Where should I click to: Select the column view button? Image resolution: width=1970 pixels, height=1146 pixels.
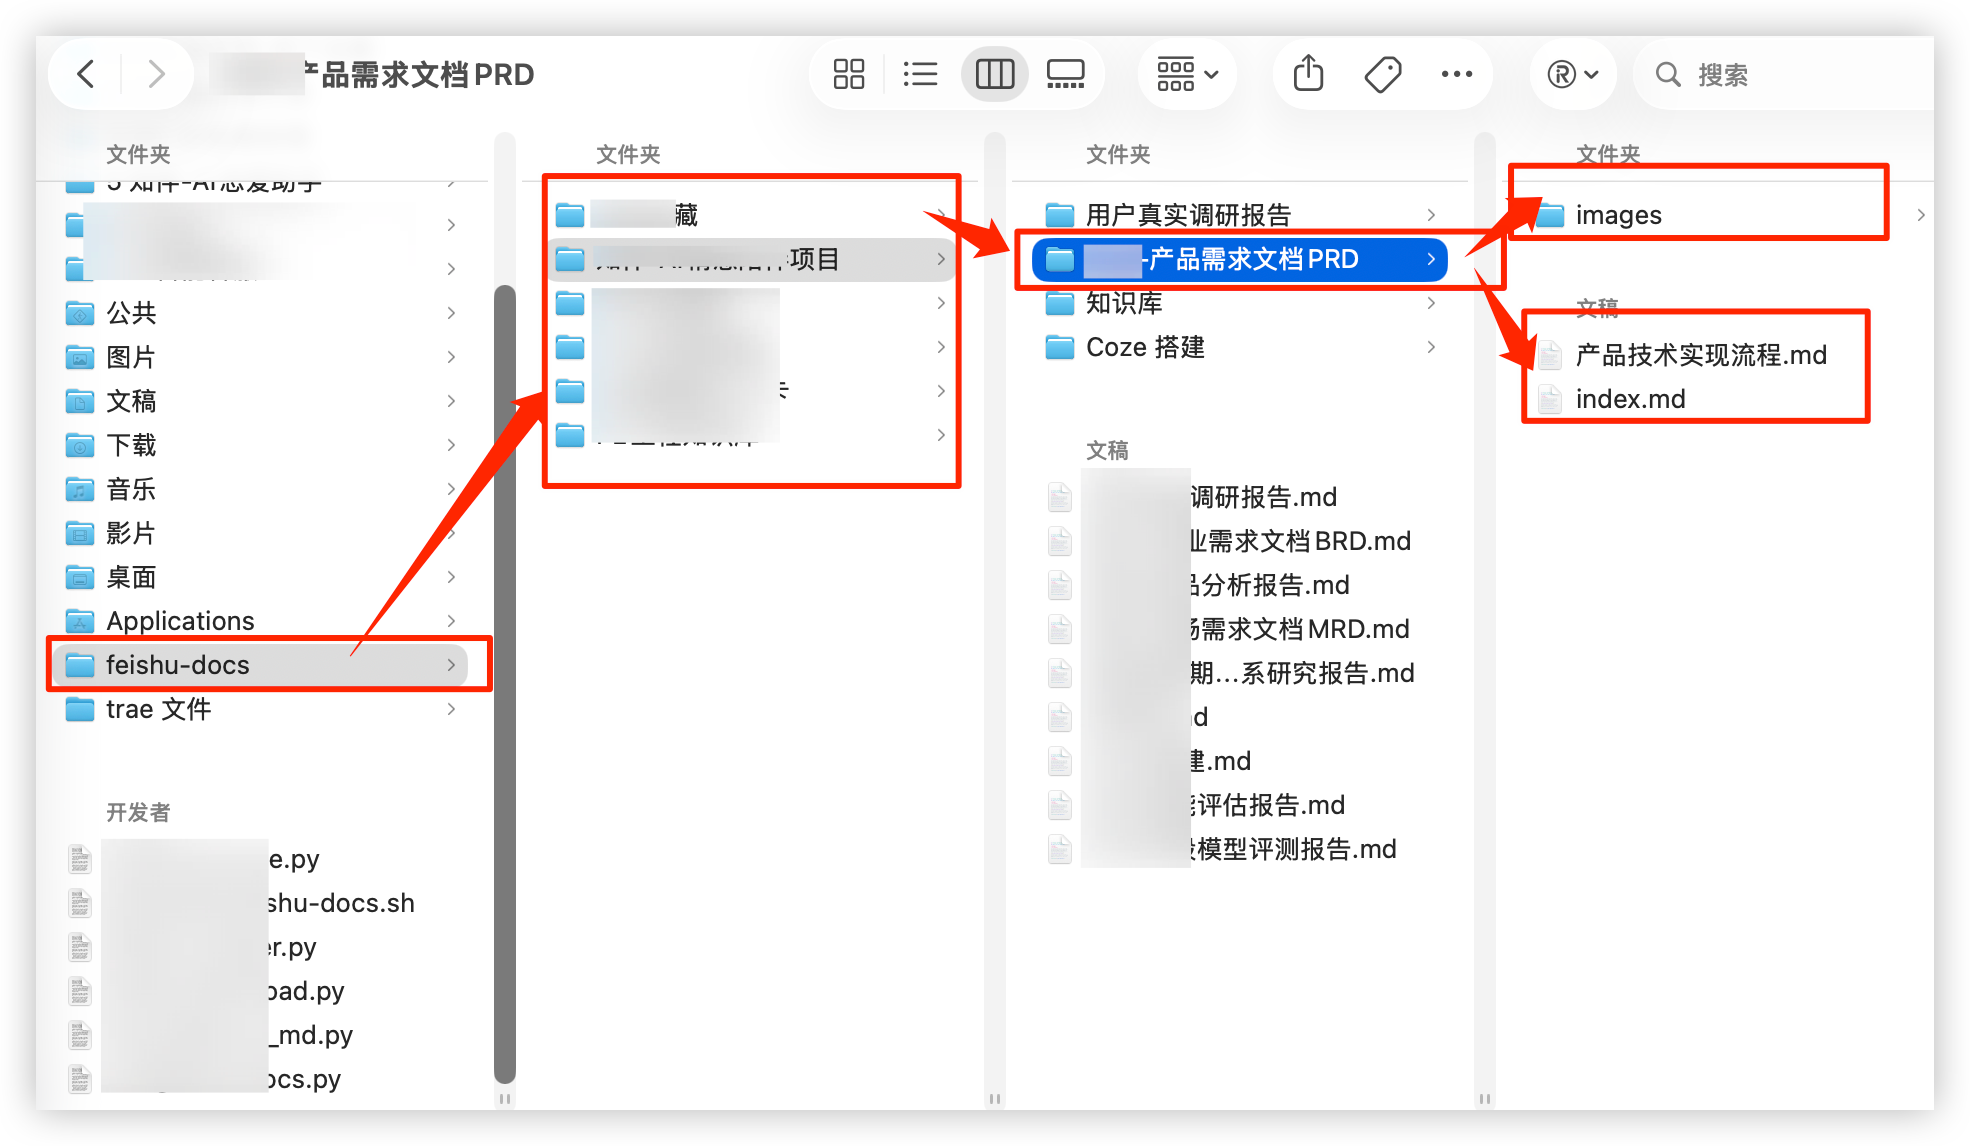click(994, 74)
